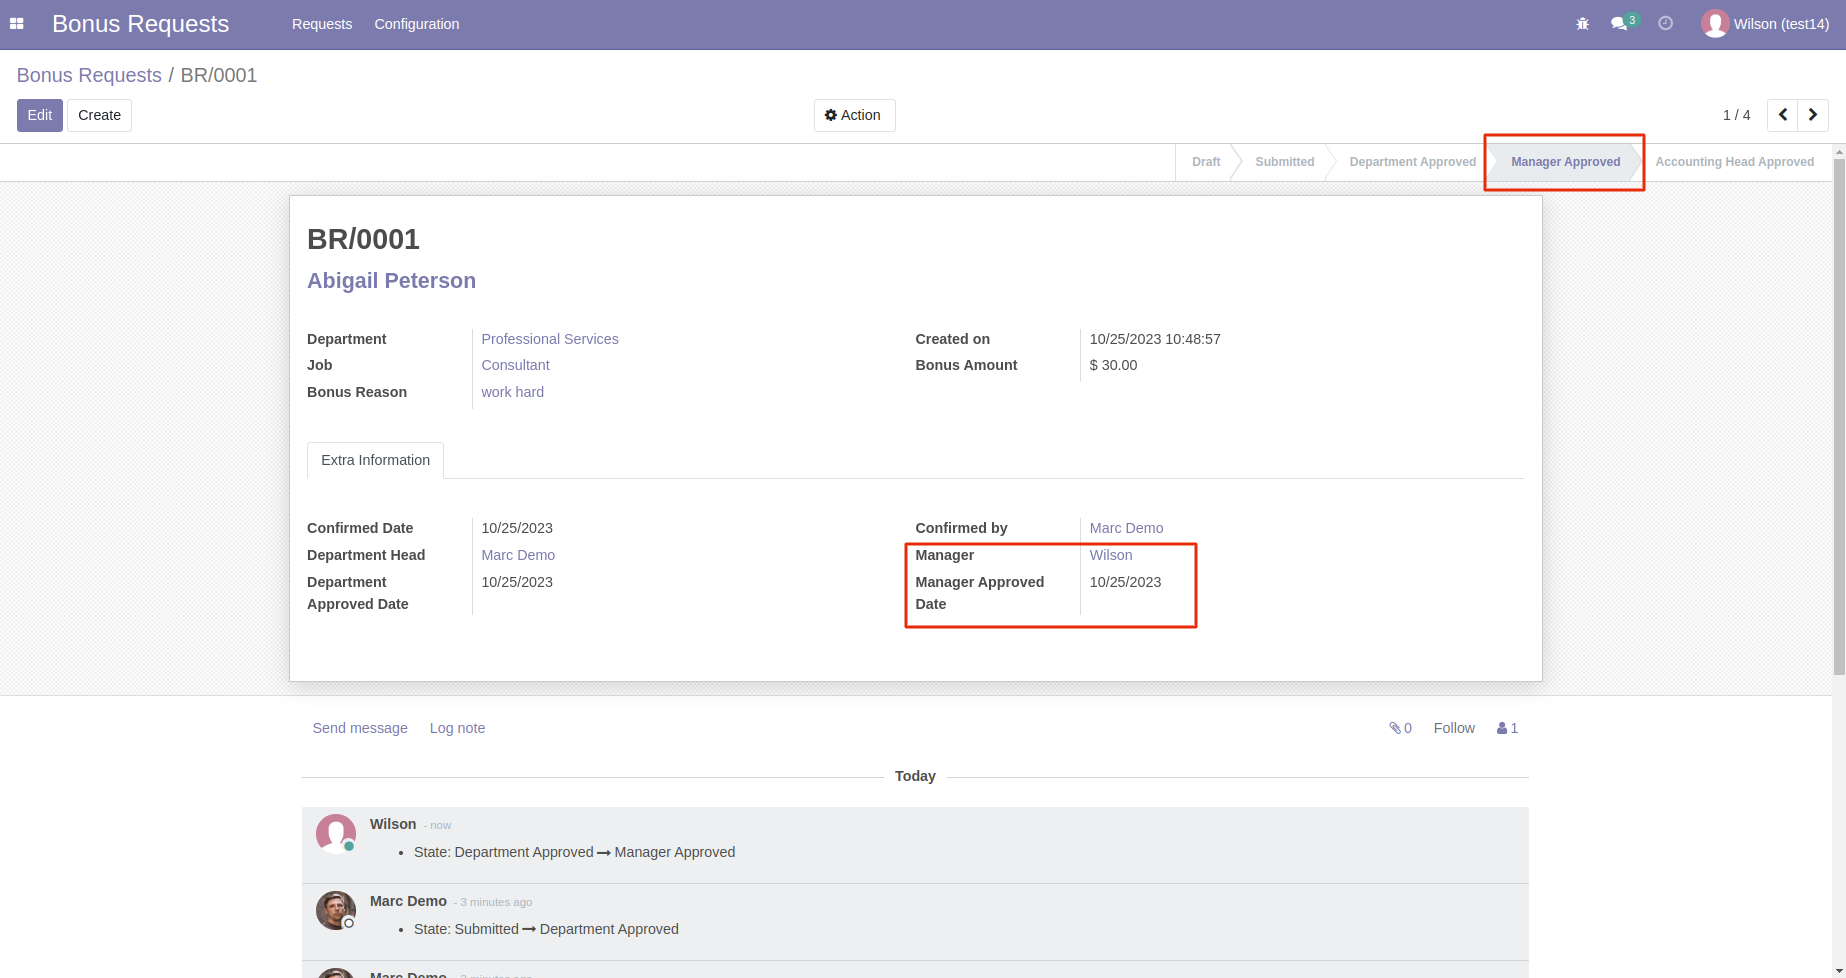Screen dimensions: 1846x978
Task: Go to previous record arrow
Action: pos(1782,115)
